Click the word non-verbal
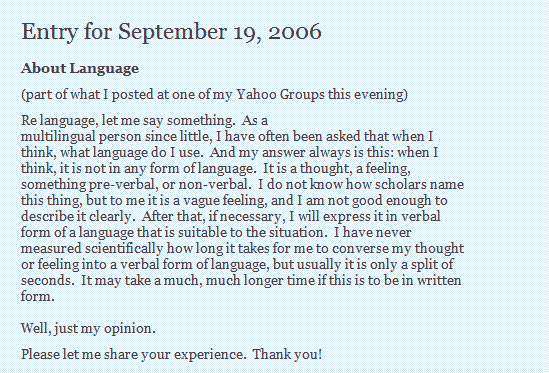Screen dimensions: 549x373 click(x=214, y=185)
